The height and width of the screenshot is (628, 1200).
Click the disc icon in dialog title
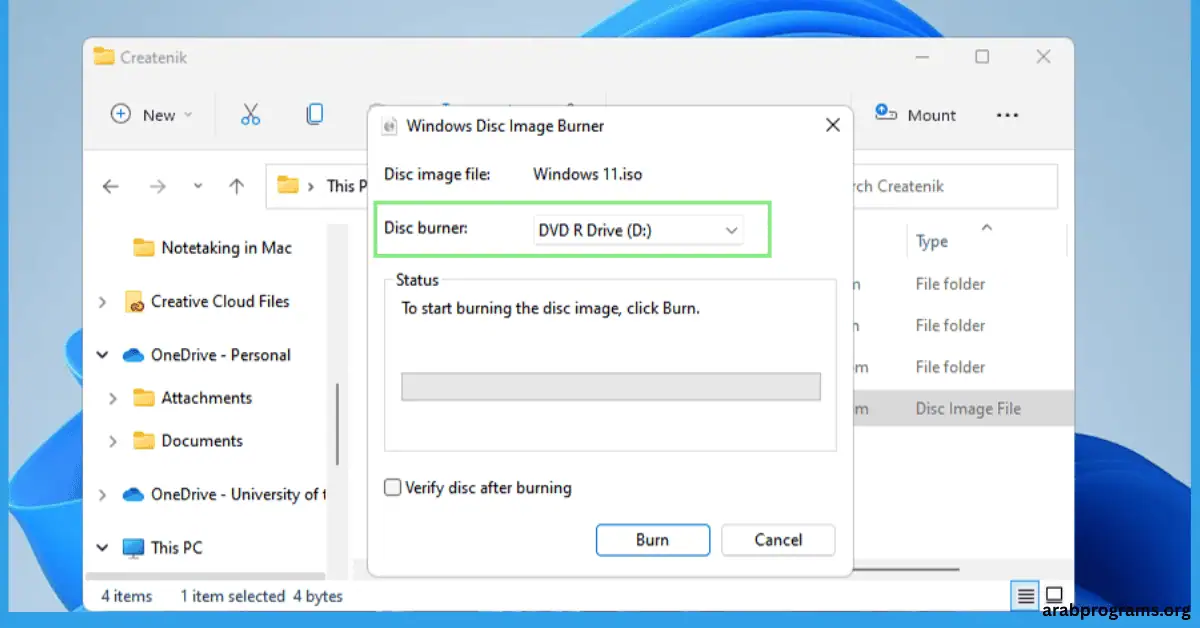pyautogui.click(x=389, y=126)
